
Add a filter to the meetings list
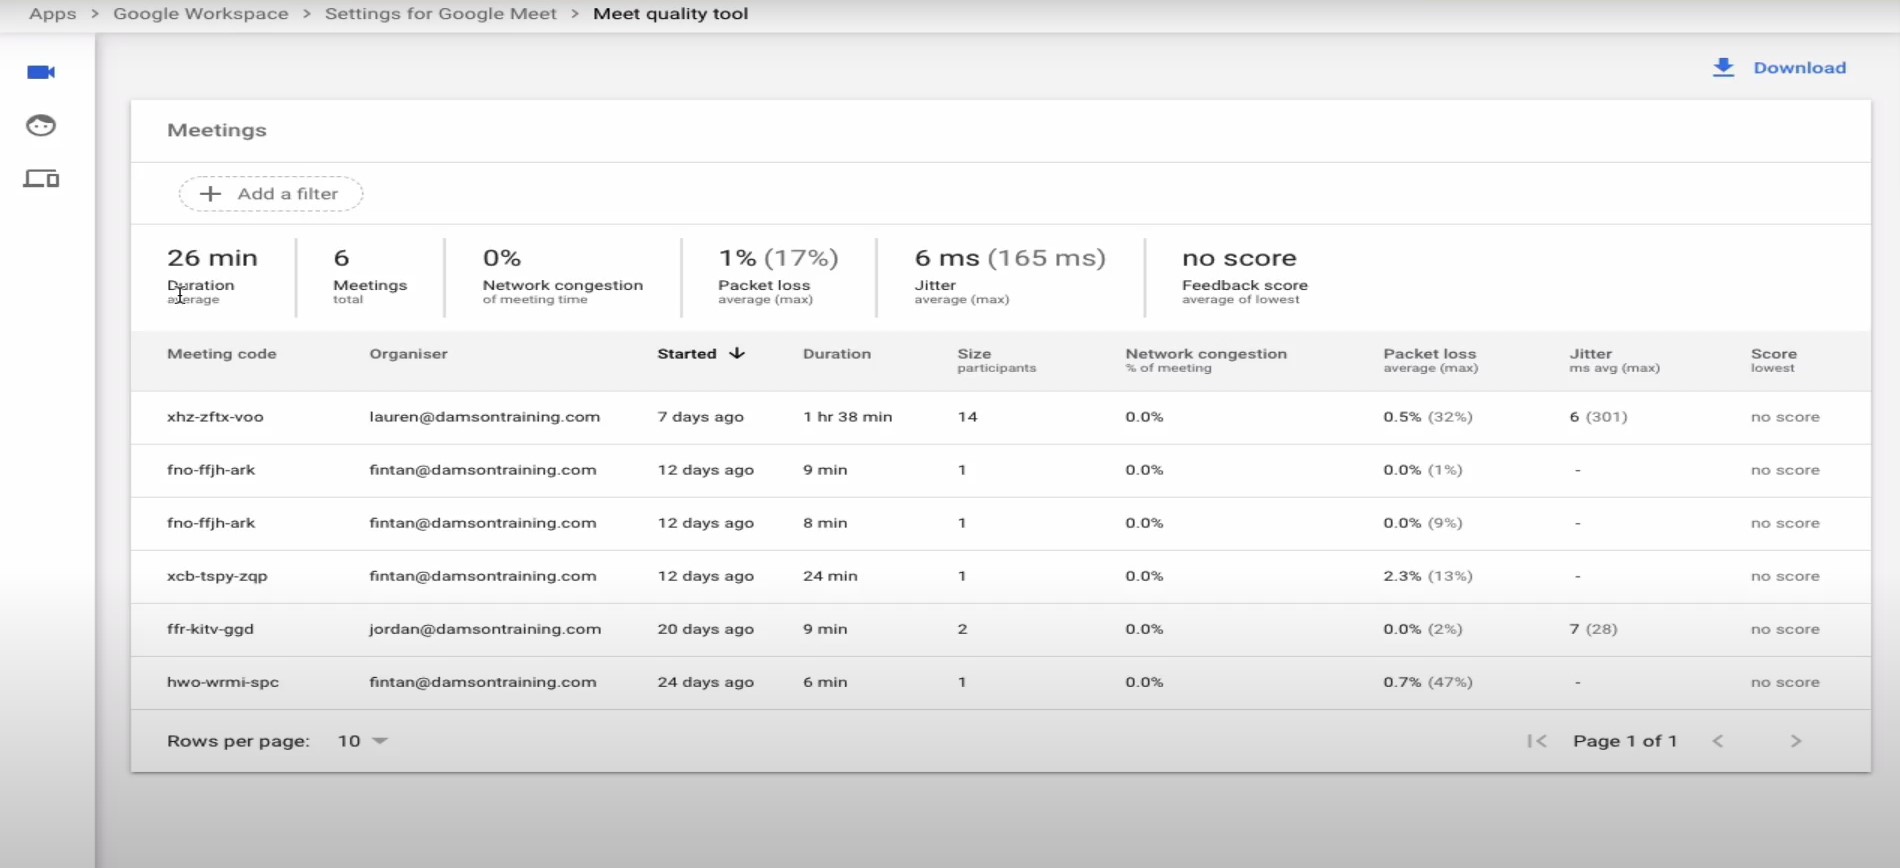[x=271, y=194]
